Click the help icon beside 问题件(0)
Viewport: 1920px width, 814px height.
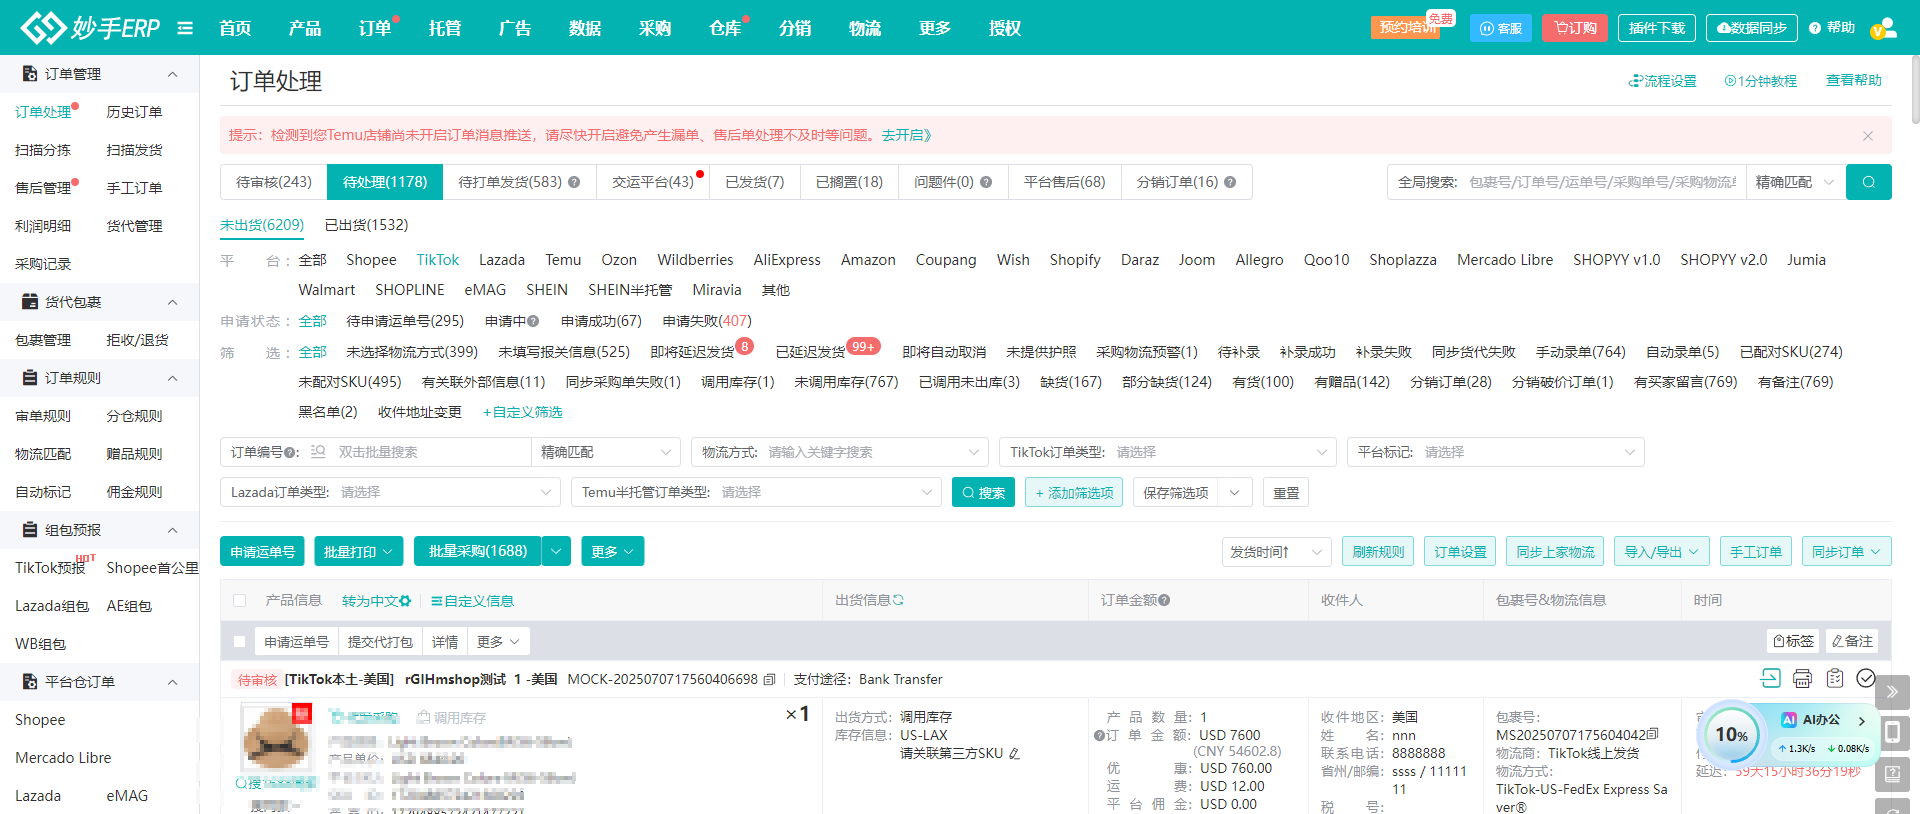(986, 182)
